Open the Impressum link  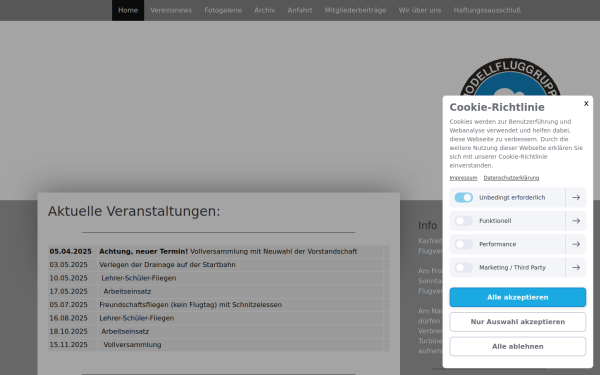pyautogui.click(x=463, y=178)
